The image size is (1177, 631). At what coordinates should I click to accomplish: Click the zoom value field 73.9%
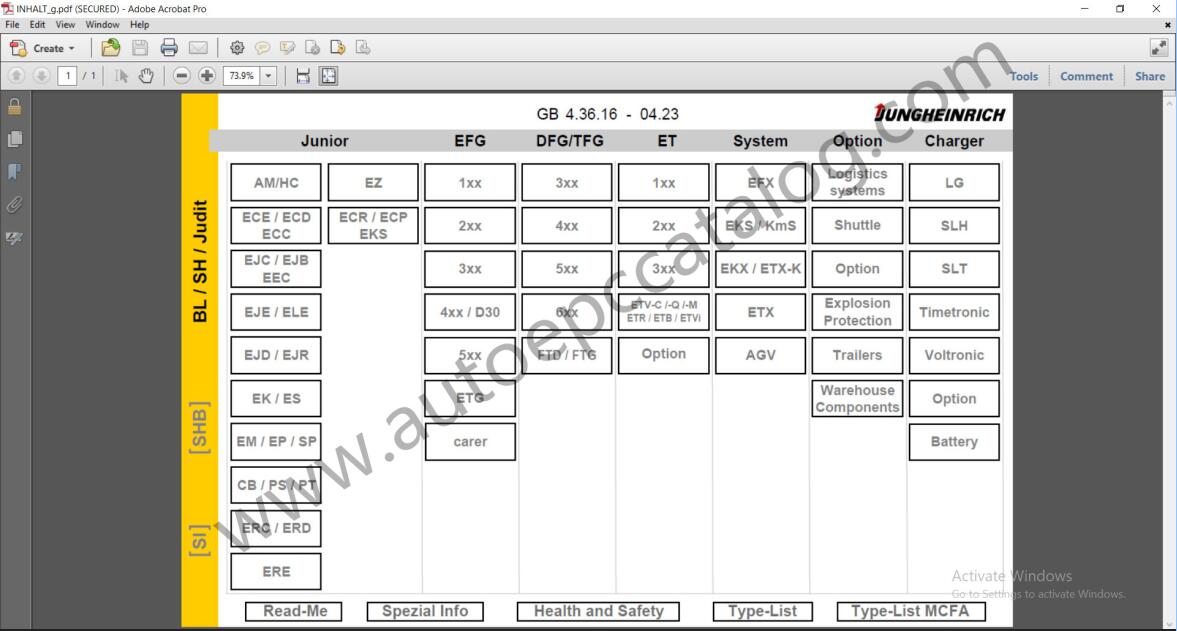[x=241, y=76]
